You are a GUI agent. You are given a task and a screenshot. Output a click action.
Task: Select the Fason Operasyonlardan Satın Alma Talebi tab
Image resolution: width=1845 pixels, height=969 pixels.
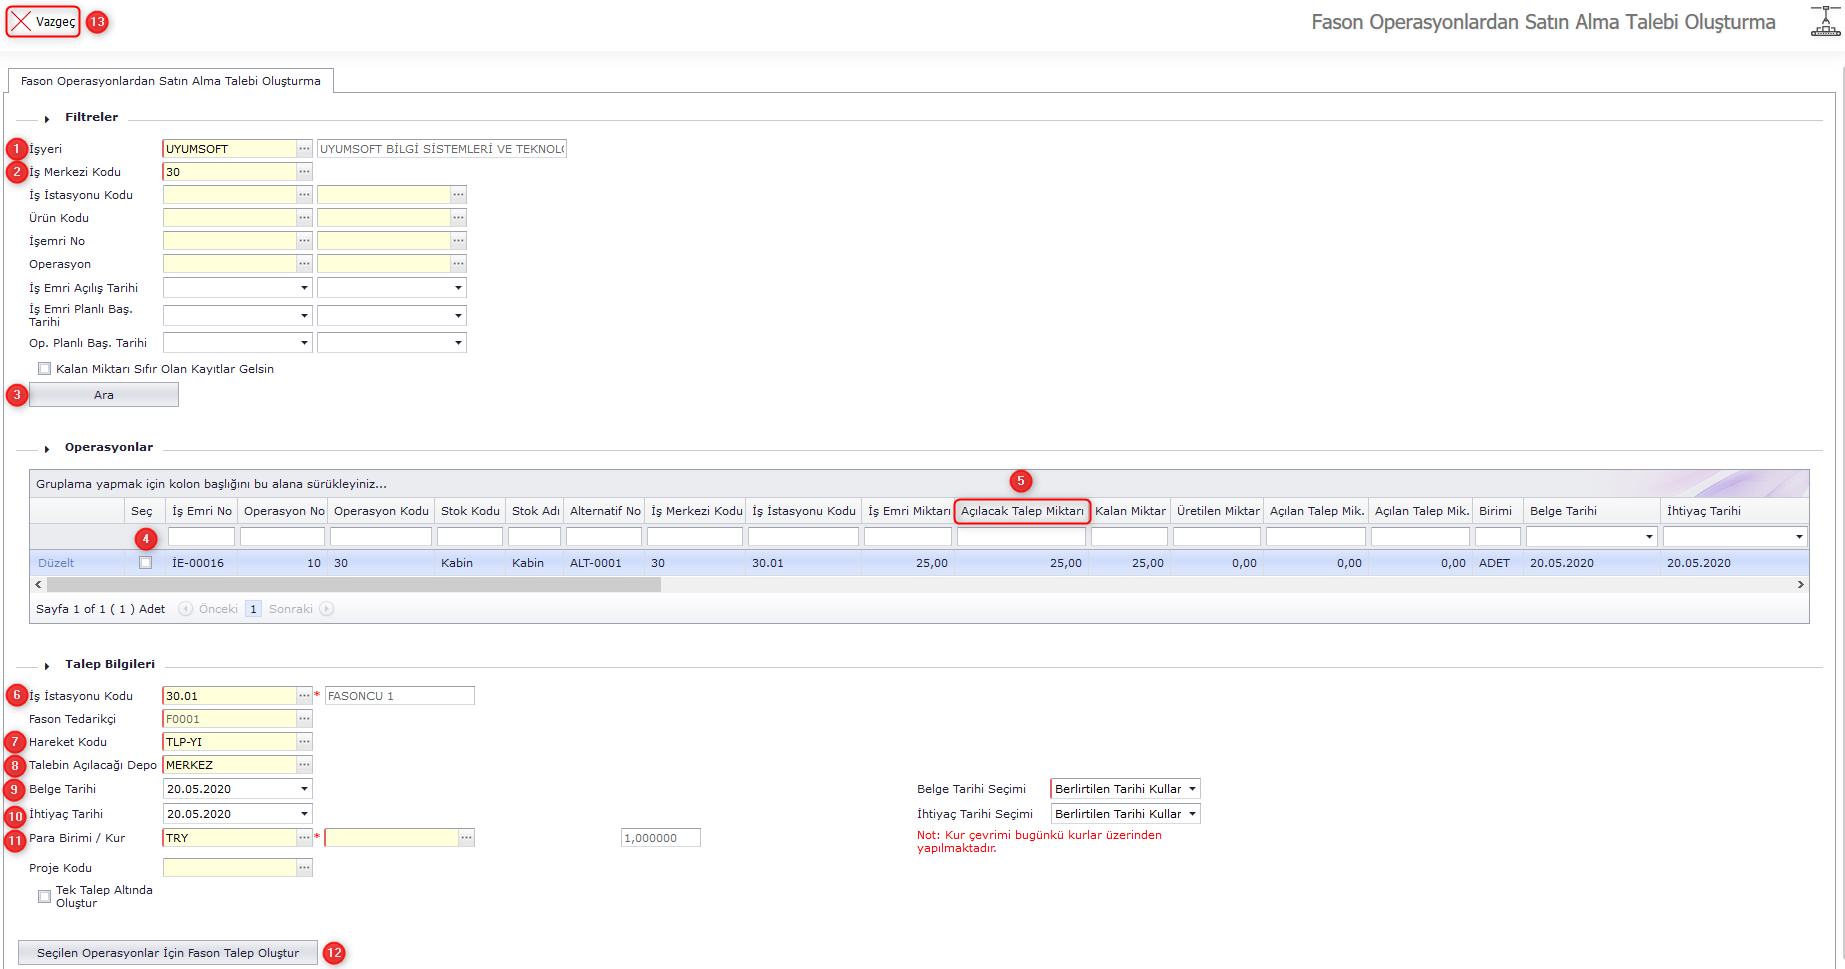[x=171, y=81]
